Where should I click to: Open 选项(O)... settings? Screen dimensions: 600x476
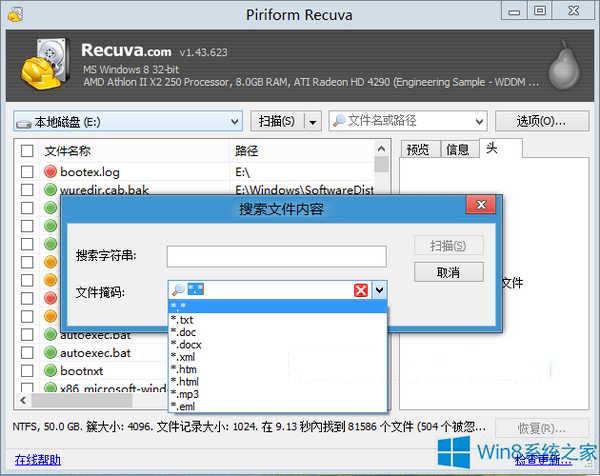(x=541, y=122)
